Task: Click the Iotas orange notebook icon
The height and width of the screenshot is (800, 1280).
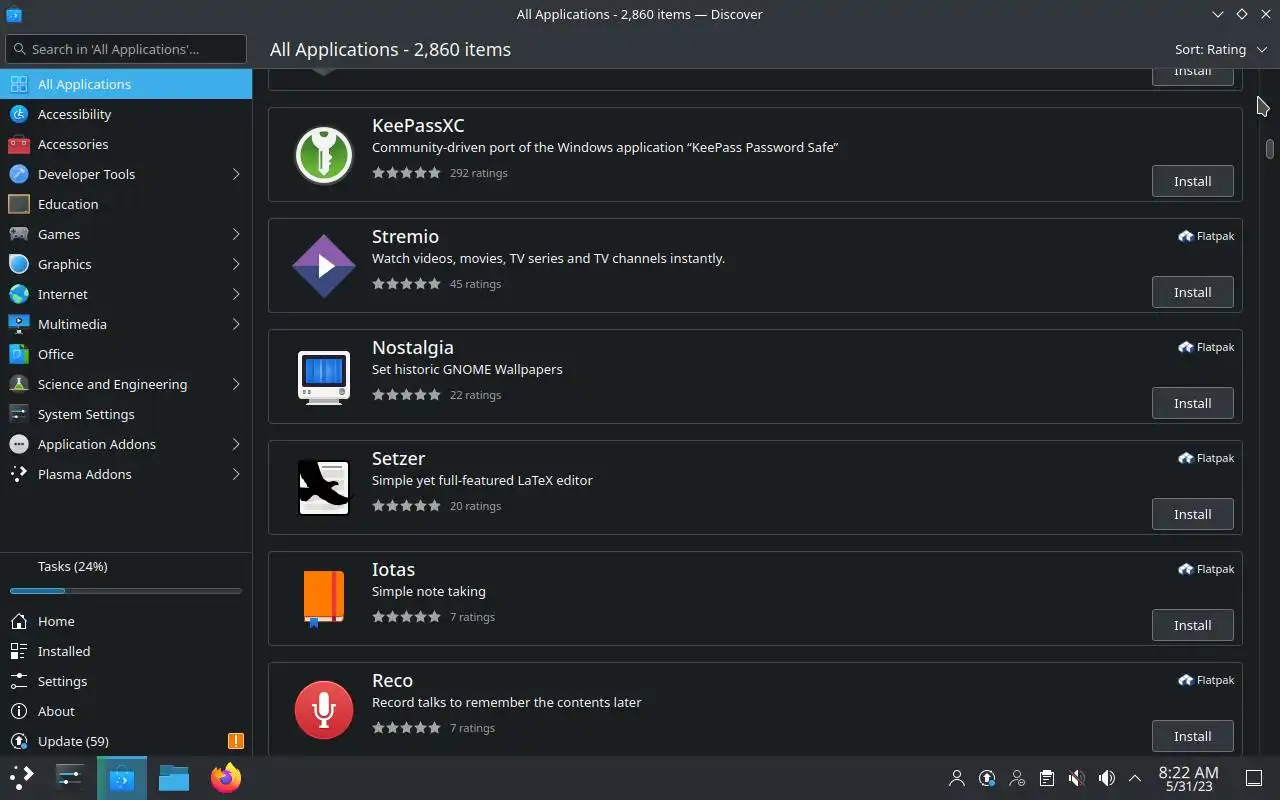Action: coord(324,599)
